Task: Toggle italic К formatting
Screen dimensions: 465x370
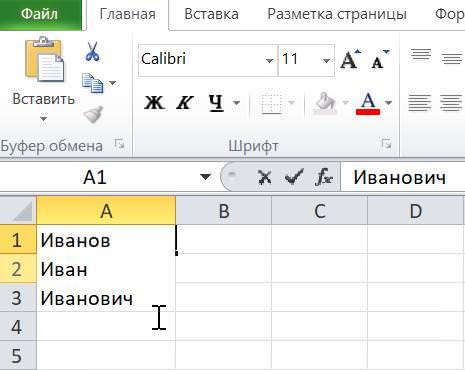Action: pos(184,103)
